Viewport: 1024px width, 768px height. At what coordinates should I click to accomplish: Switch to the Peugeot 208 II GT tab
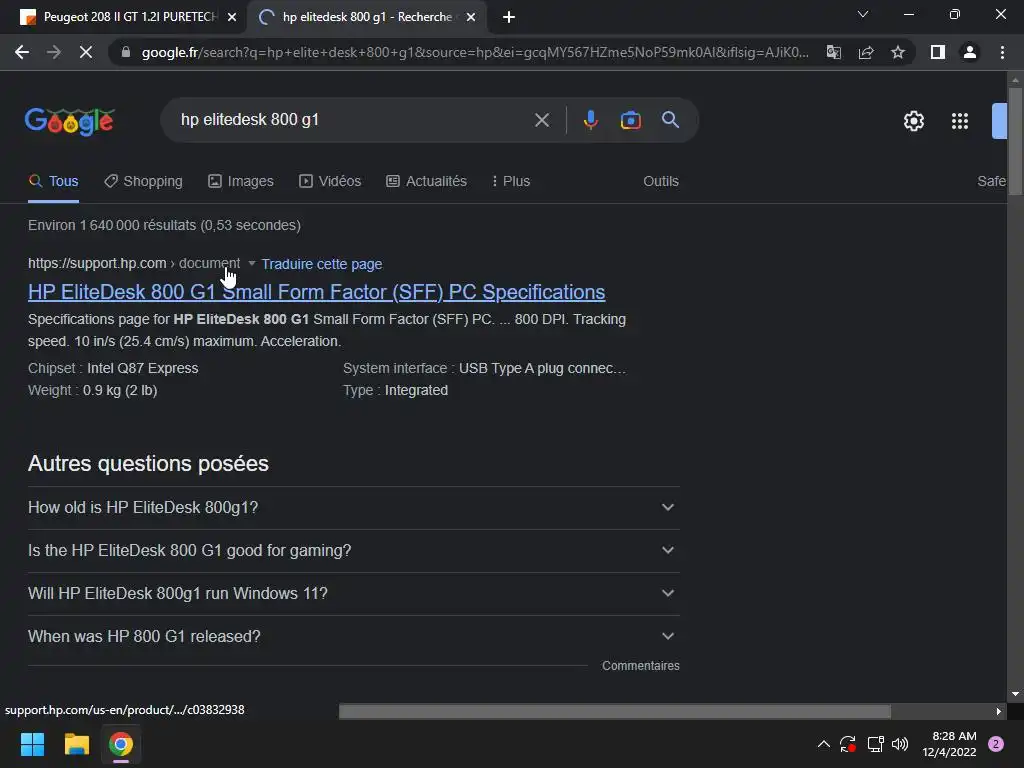pos(122,17)
